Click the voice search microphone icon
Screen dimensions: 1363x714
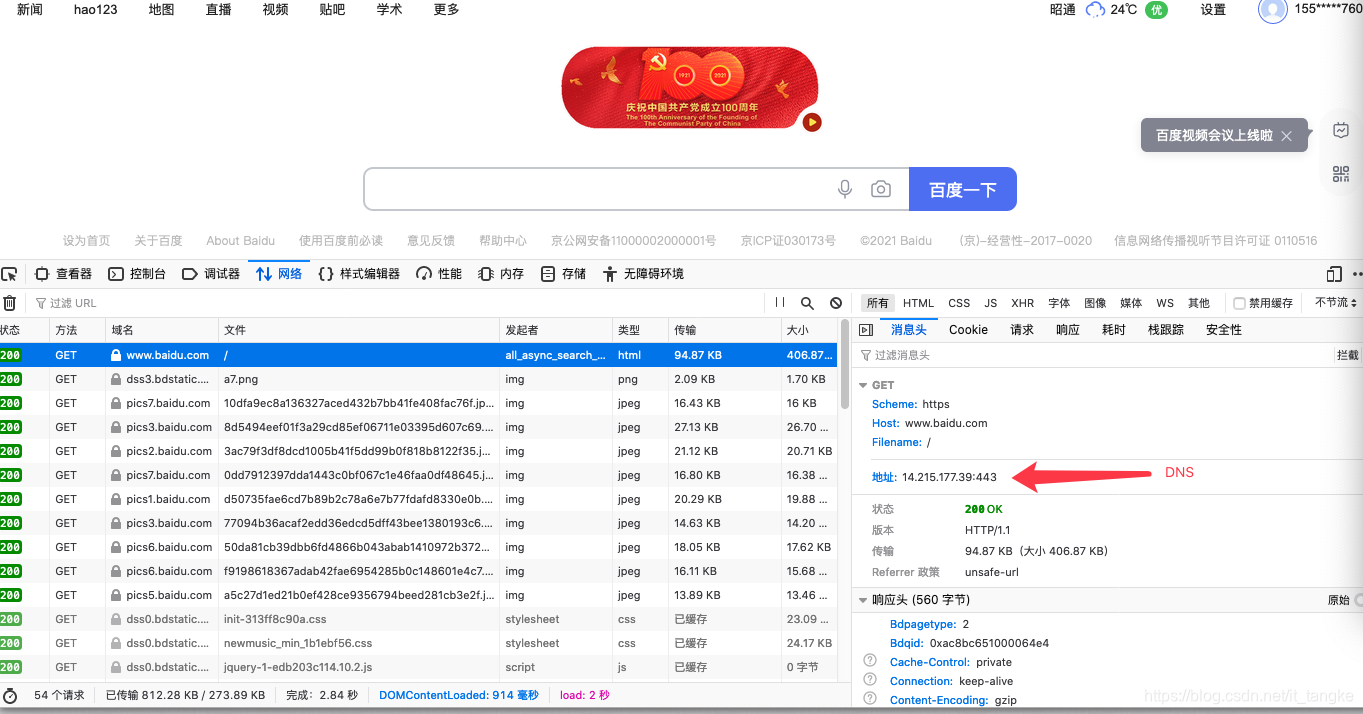point(845,189)
